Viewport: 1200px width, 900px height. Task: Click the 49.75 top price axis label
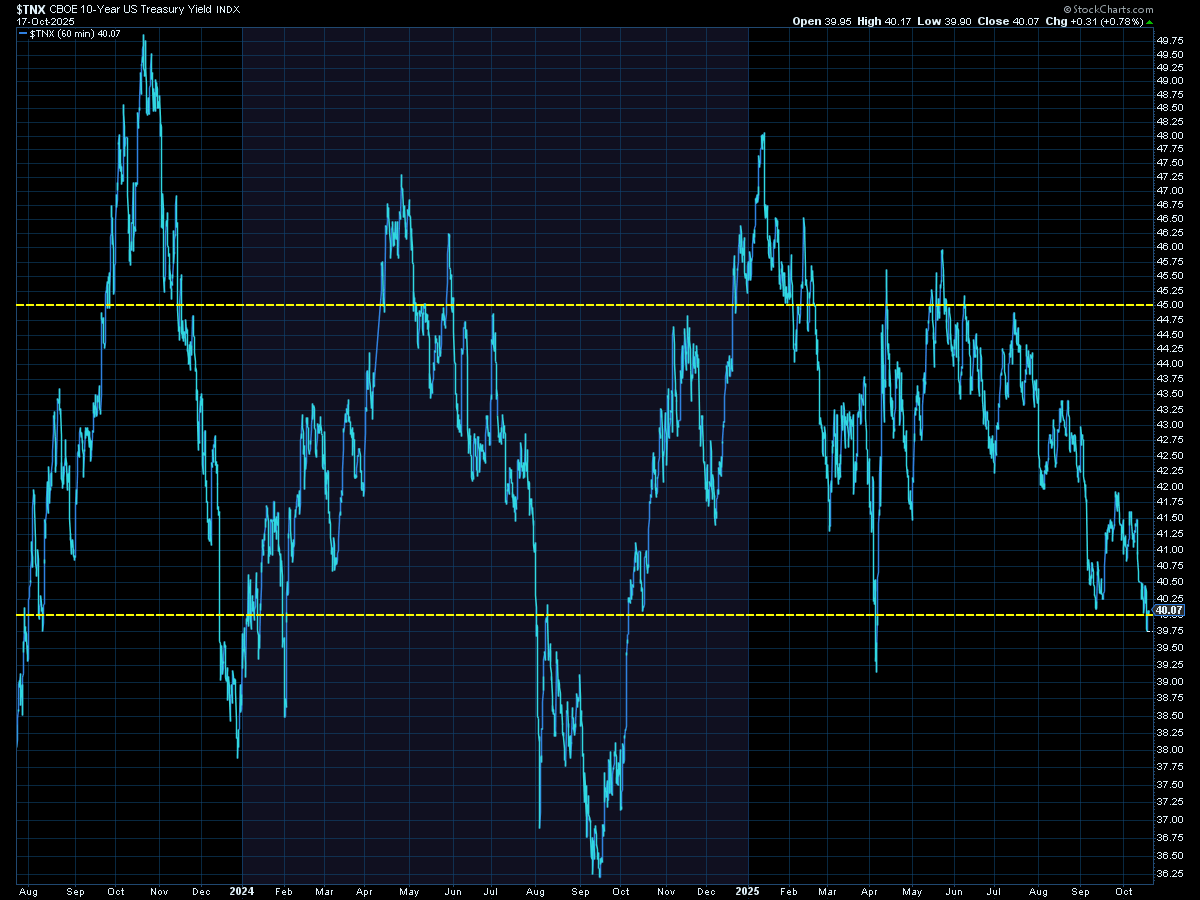pyautogui.click(x=1170, y=41)
